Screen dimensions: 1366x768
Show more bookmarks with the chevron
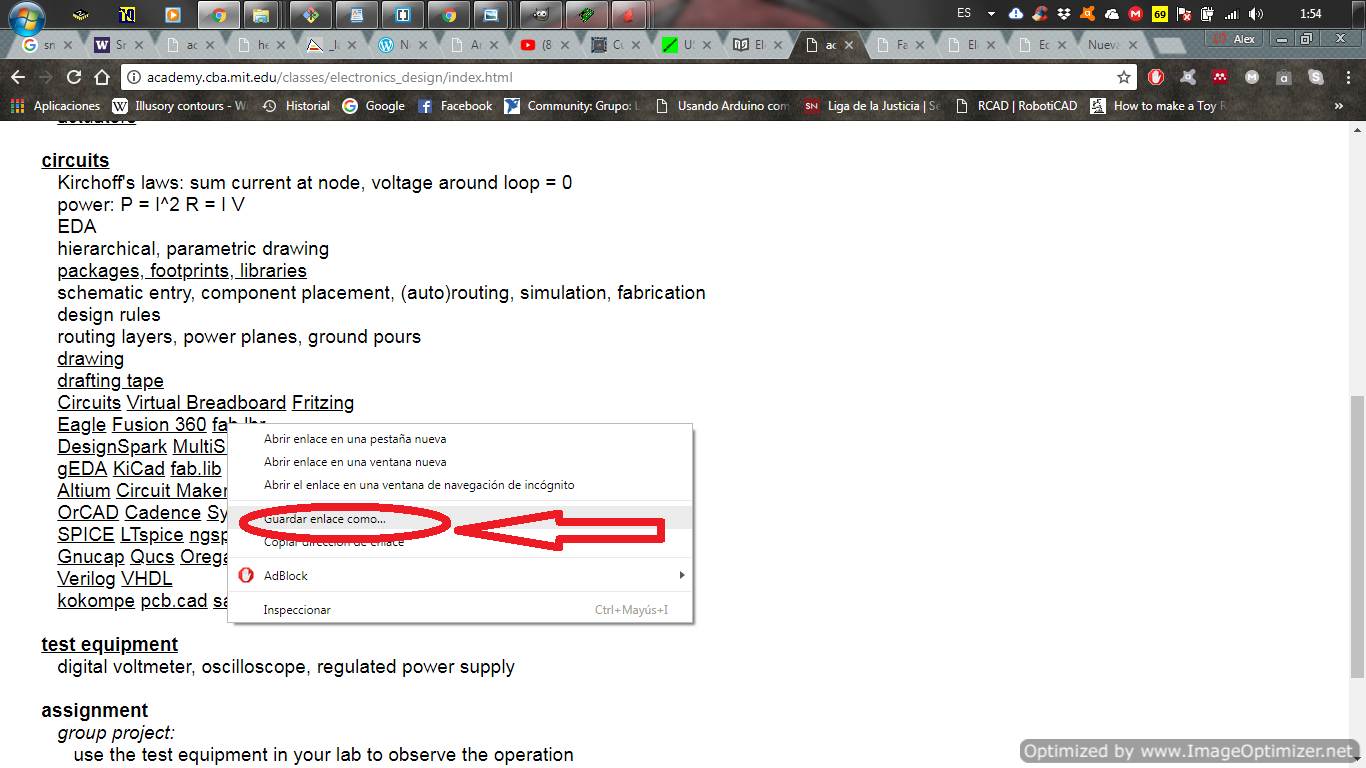(x=1339, y=106)
